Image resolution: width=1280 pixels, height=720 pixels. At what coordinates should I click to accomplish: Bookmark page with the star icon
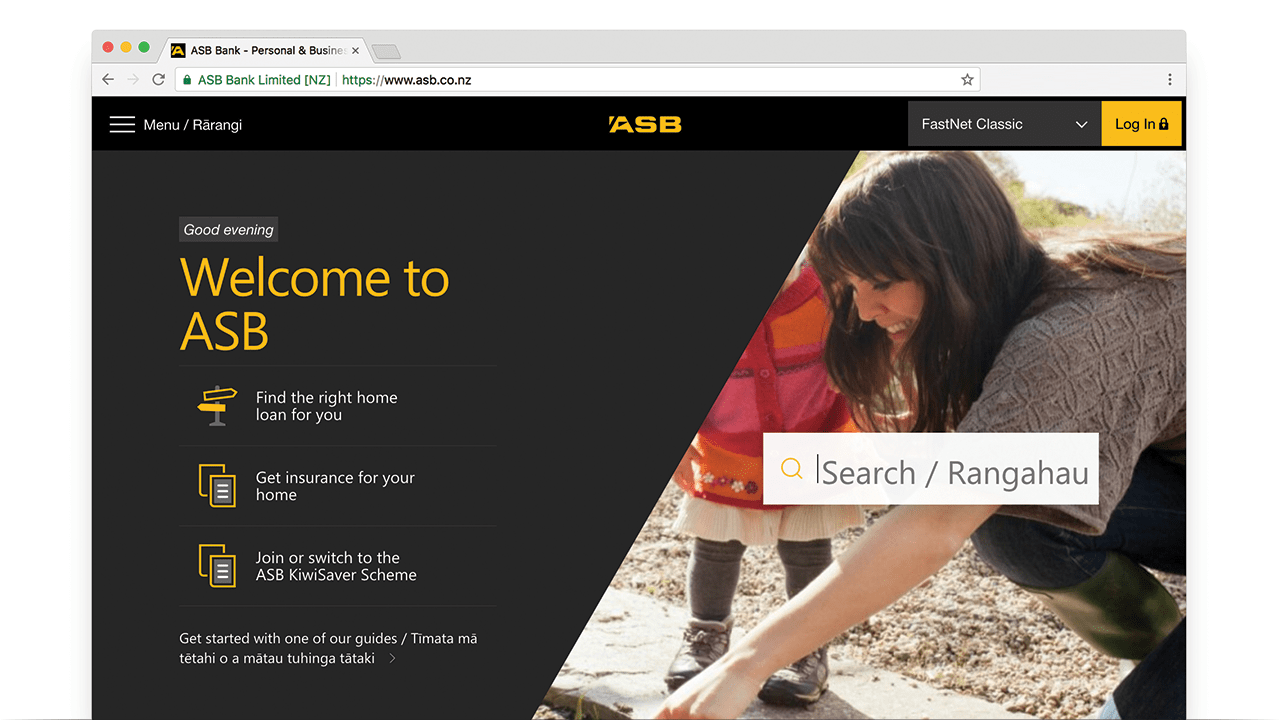point(967,80)
